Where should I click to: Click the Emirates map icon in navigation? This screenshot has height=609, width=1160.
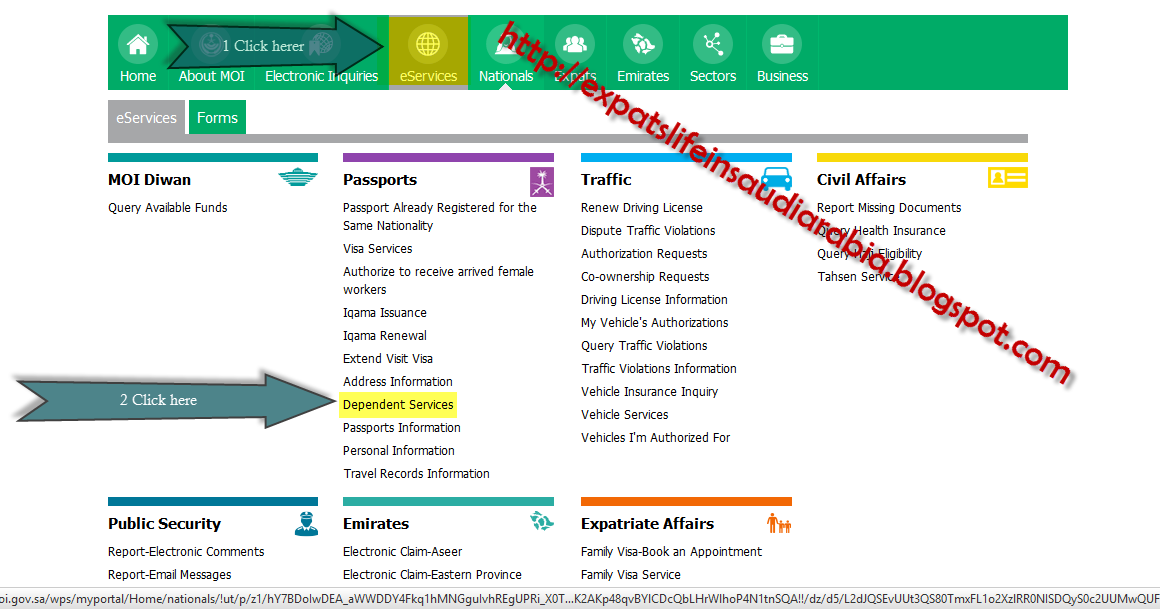click(x=642, y=44)
